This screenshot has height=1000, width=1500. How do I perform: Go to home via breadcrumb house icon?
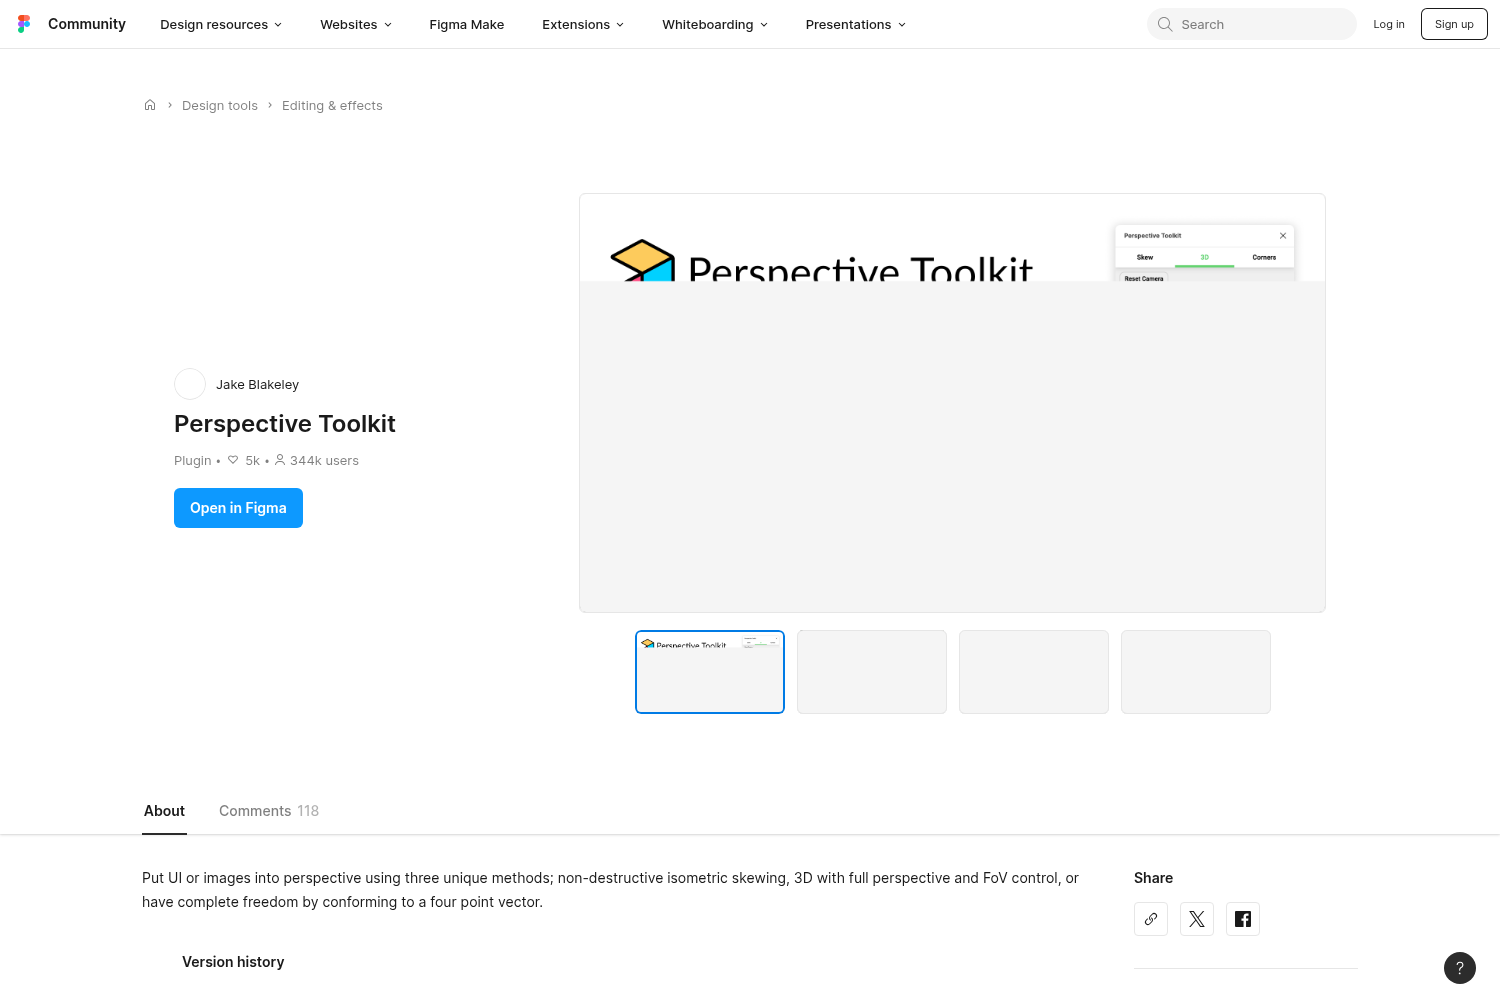click(x=150, y=105)
